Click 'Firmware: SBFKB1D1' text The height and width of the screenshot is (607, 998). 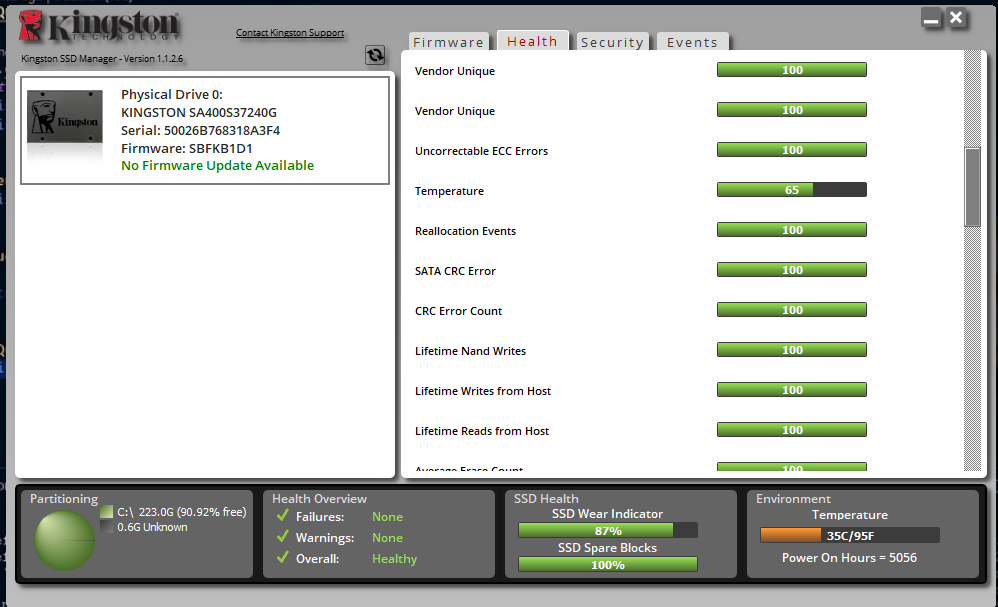tap(186, 148)
